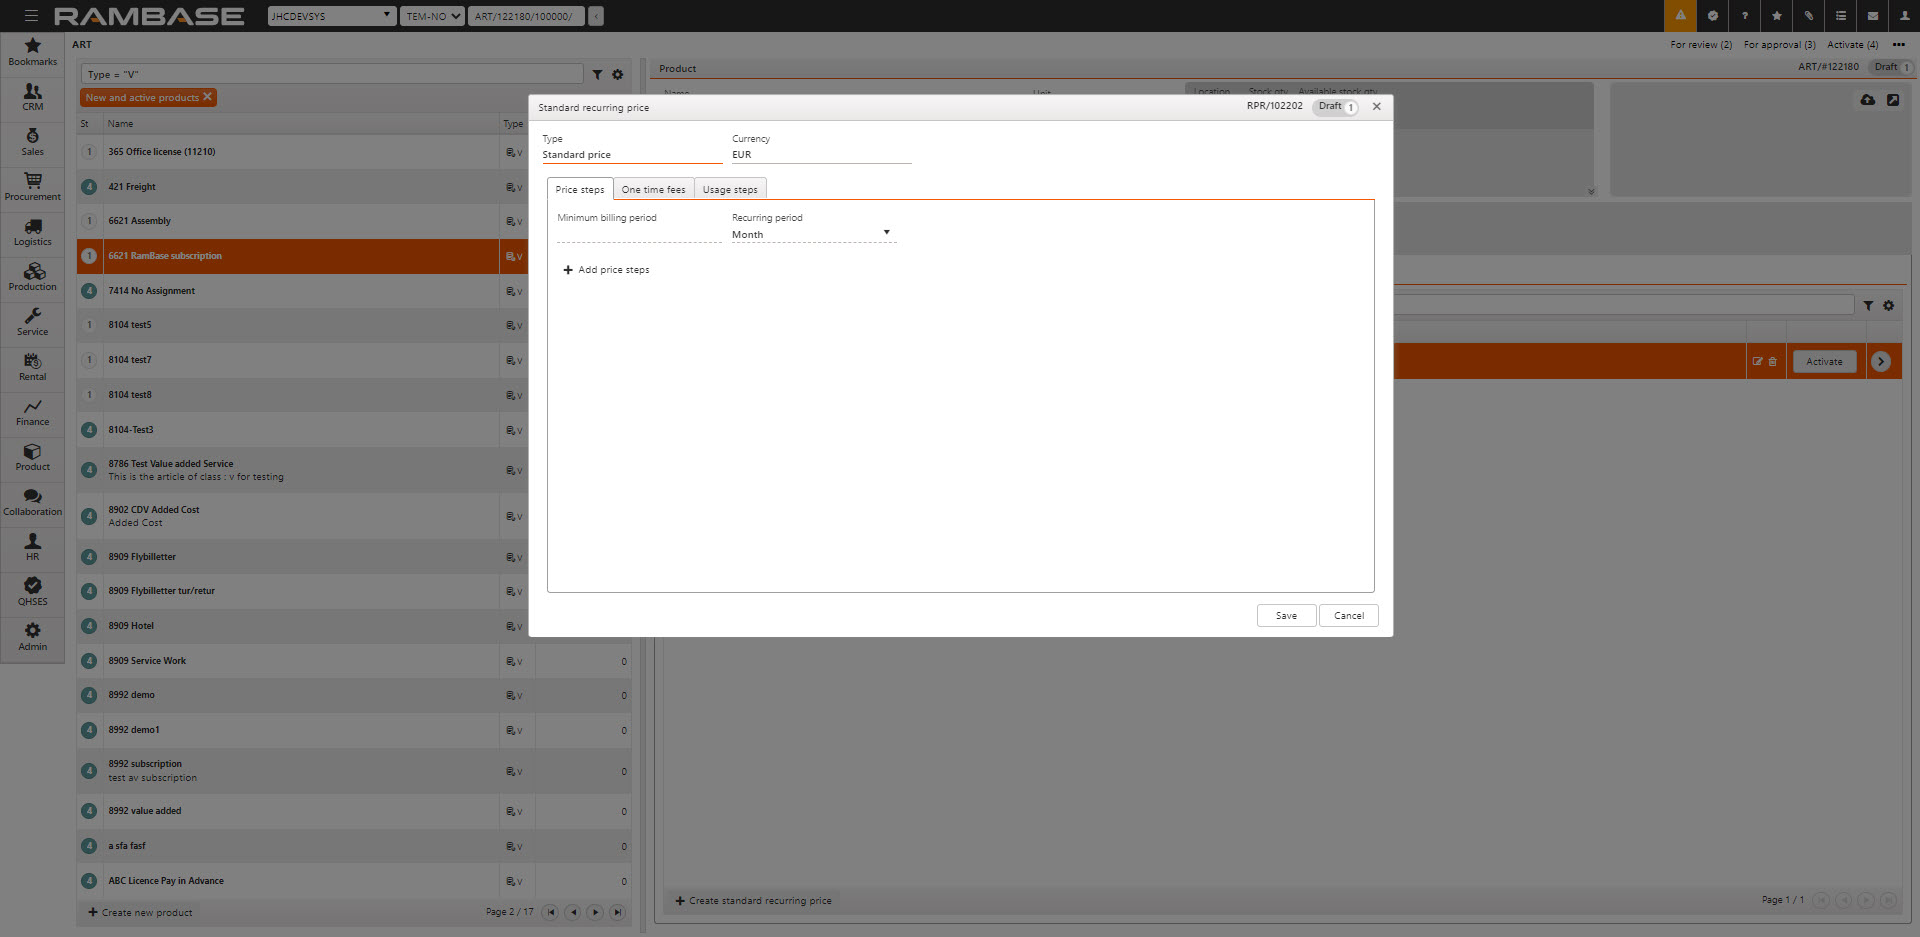Click the Minimum billing period field
Image resolution: width=1920 pixels, height=937 pixels.
pyautogui.click(x=638, y=234)
